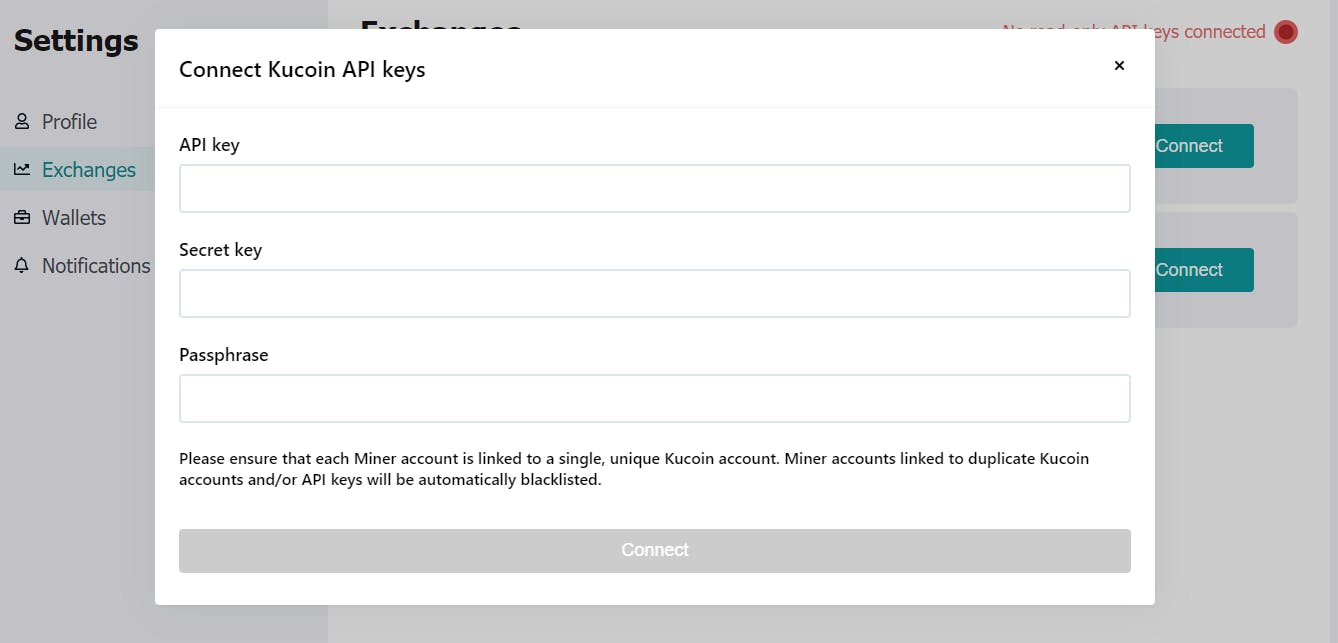
Task: Select Exchanges in the settings sidebar
Action: [89, 170]
